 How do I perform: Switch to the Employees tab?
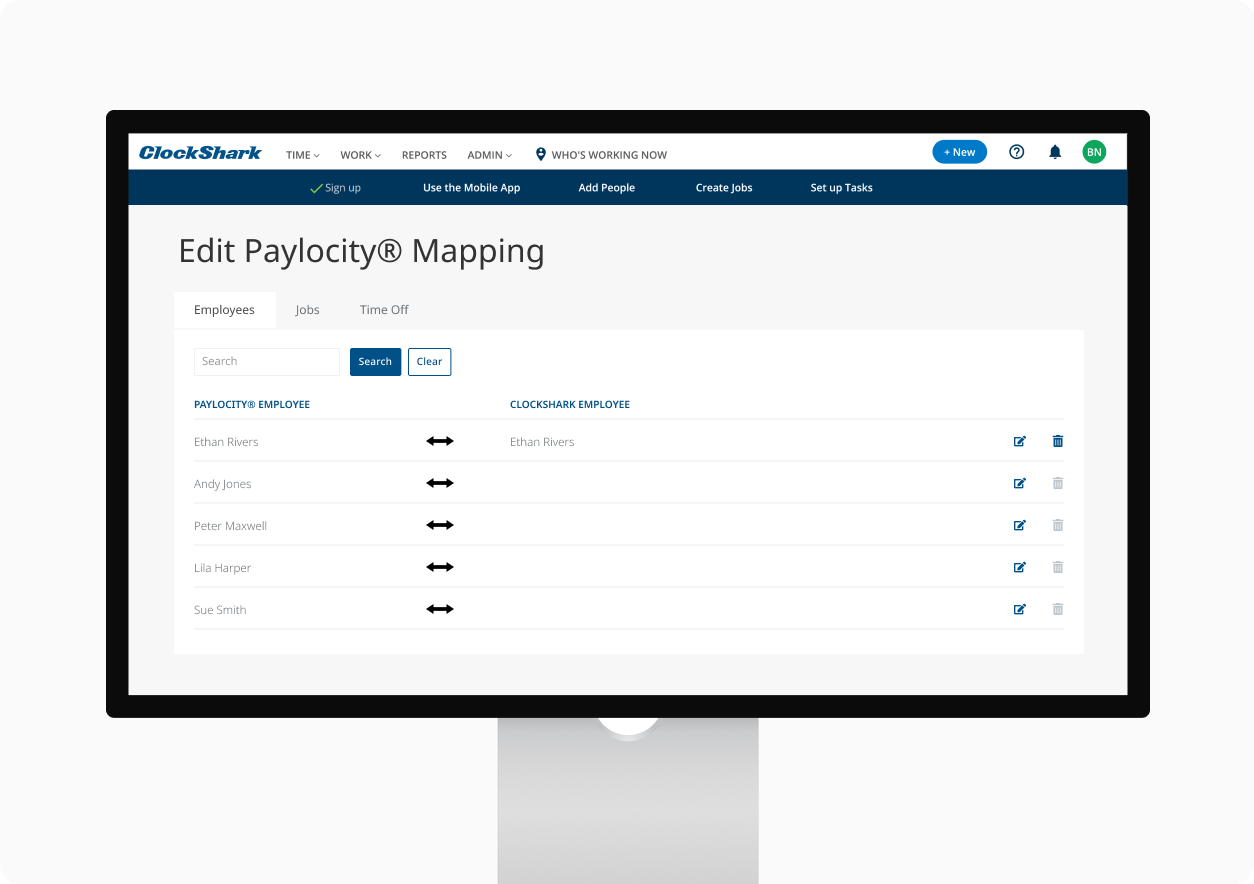tap(224, 310)
